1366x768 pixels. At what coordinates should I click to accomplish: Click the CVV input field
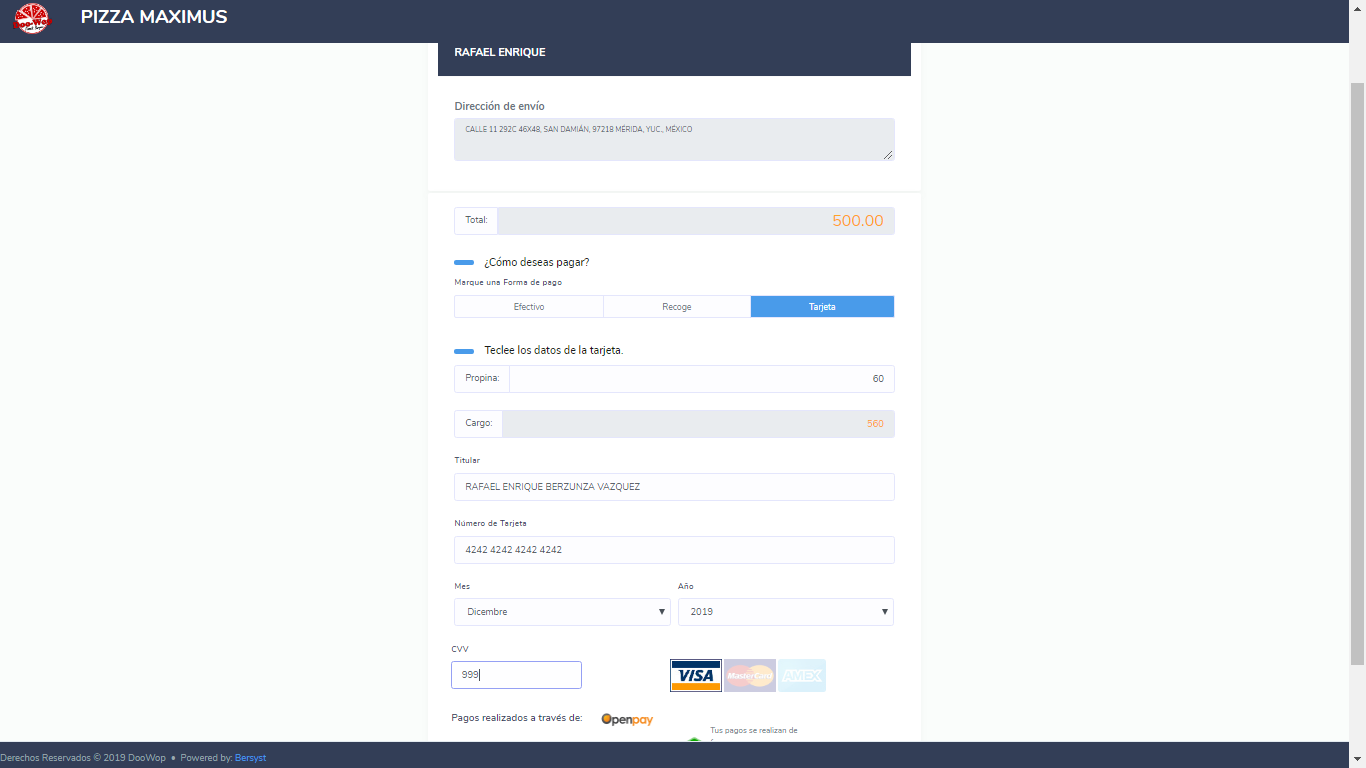pyautogui.click(x=516, y=675)
